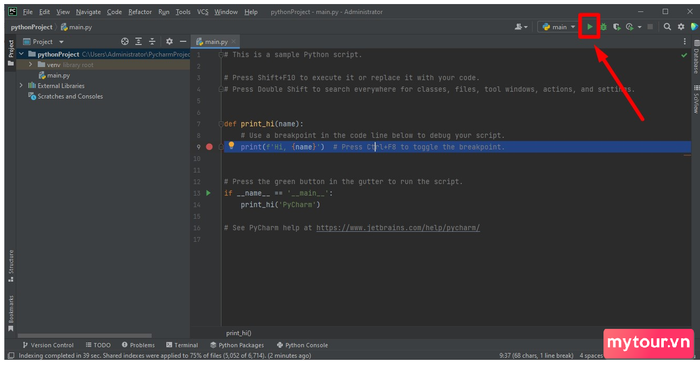Image resolution: width=700 pixels, height=366 pixels.
Task: Open the Refactor menu
Action: 140,12
